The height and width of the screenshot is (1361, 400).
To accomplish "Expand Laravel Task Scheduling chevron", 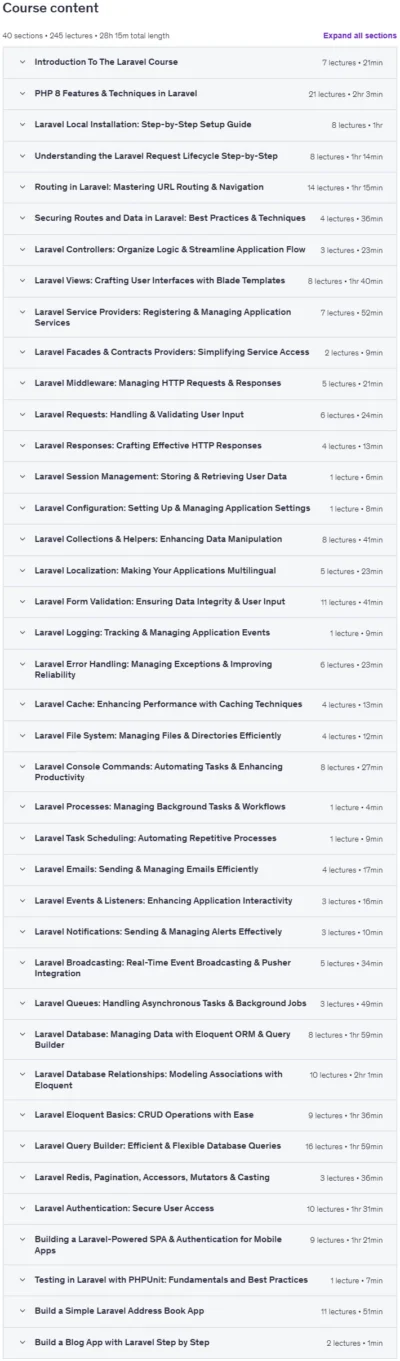I will pyautogui.click(x=22, y=838).
